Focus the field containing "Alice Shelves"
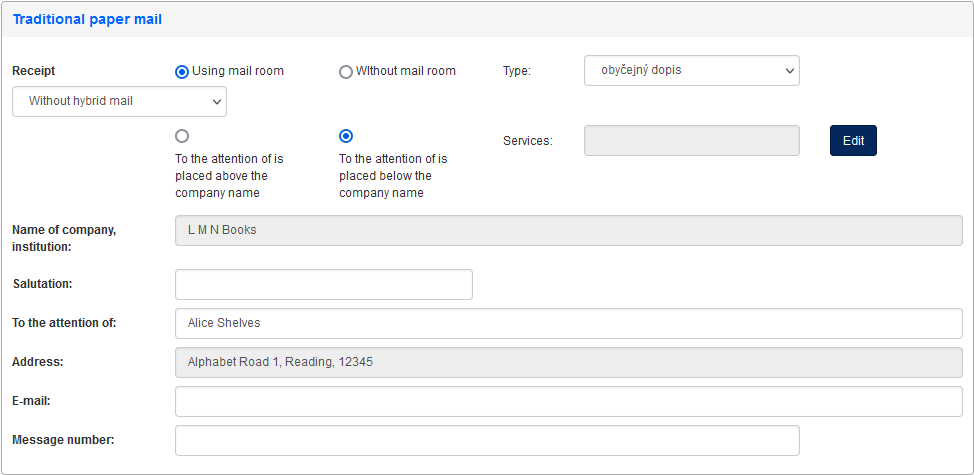 (x=568, y=323)
